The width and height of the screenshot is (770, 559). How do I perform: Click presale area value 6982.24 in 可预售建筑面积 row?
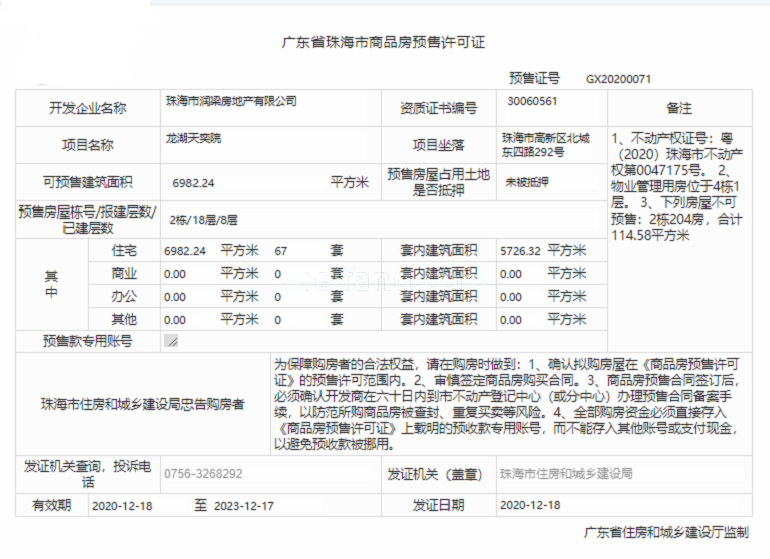pos(193,183)
